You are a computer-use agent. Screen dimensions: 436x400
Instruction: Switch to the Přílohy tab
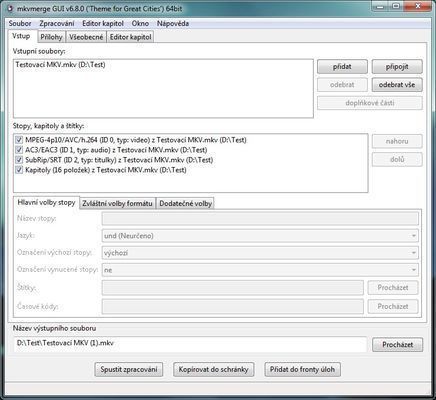tap(51, 37)
